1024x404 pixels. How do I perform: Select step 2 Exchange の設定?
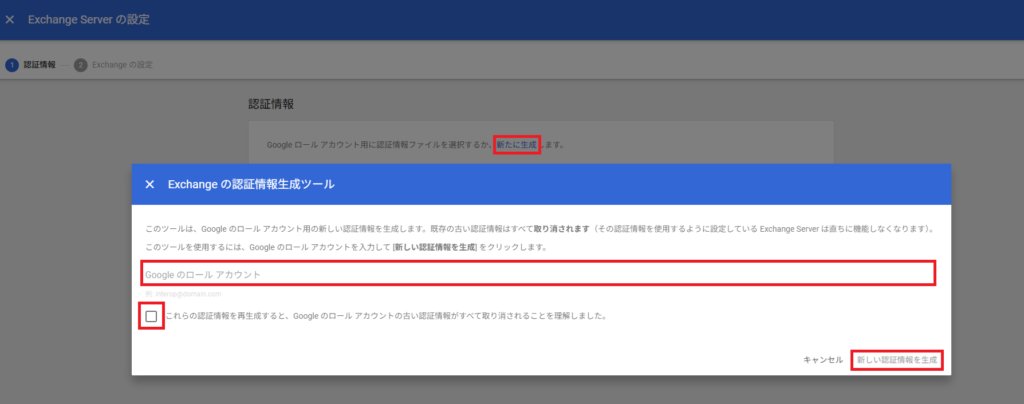[114, 65]
